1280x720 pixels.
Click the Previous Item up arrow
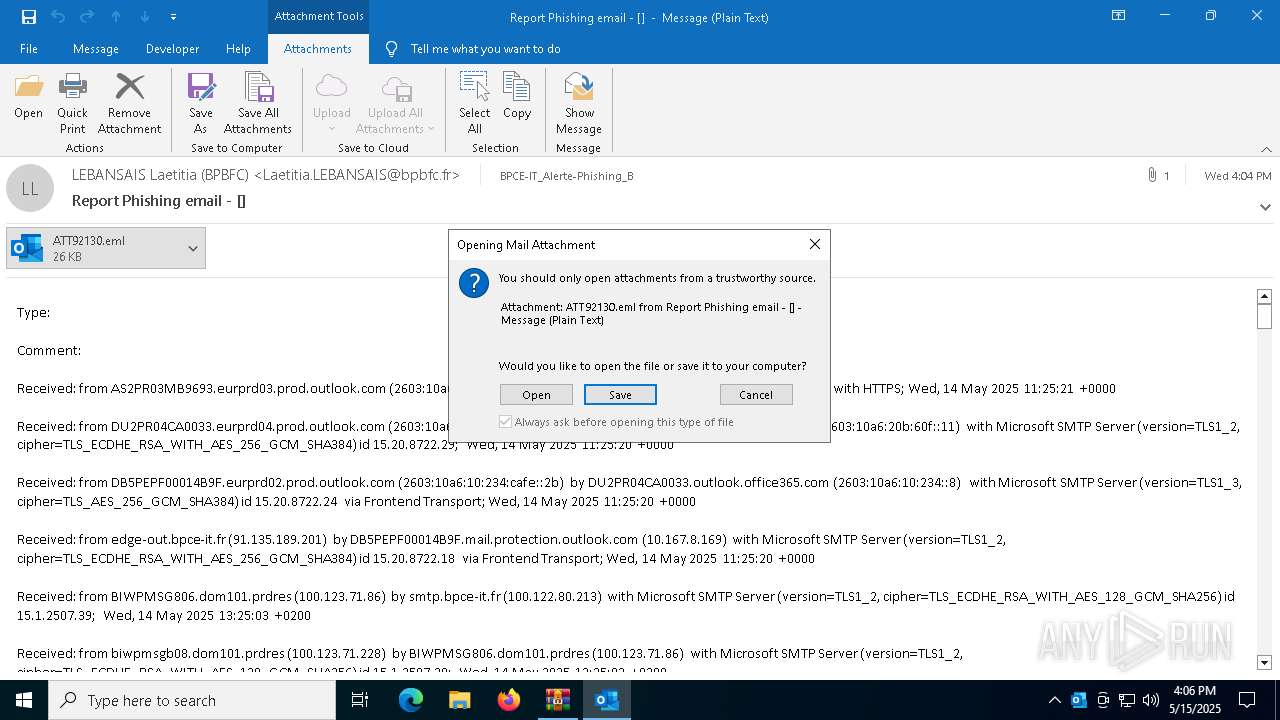point(116,17)
